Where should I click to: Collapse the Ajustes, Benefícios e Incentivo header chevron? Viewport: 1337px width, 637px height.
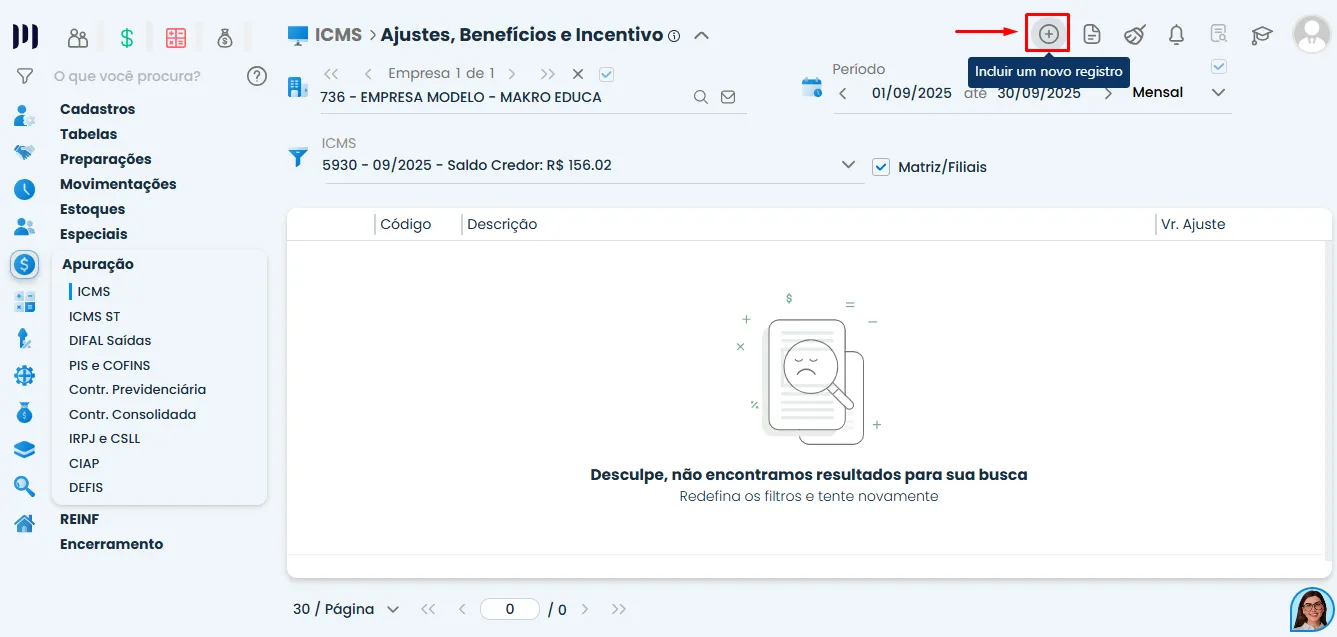click(x=701, y=34)
